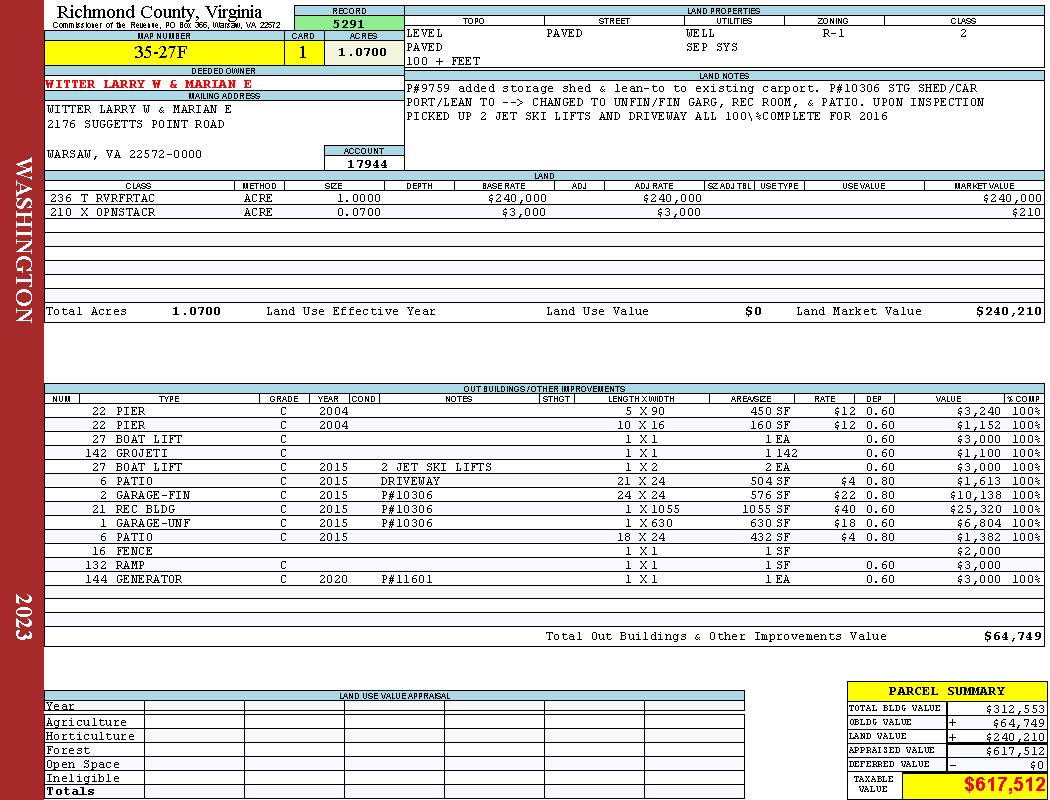The width and height of the screenshot is (1050, 800).
Task: Click zoning value R-1
Action: pos(833,33)
